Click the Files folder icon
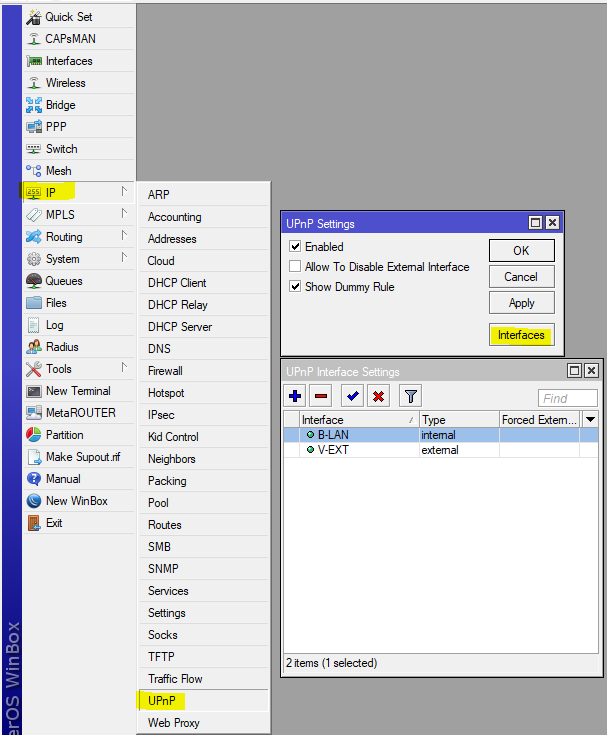 tap(34, 303)
